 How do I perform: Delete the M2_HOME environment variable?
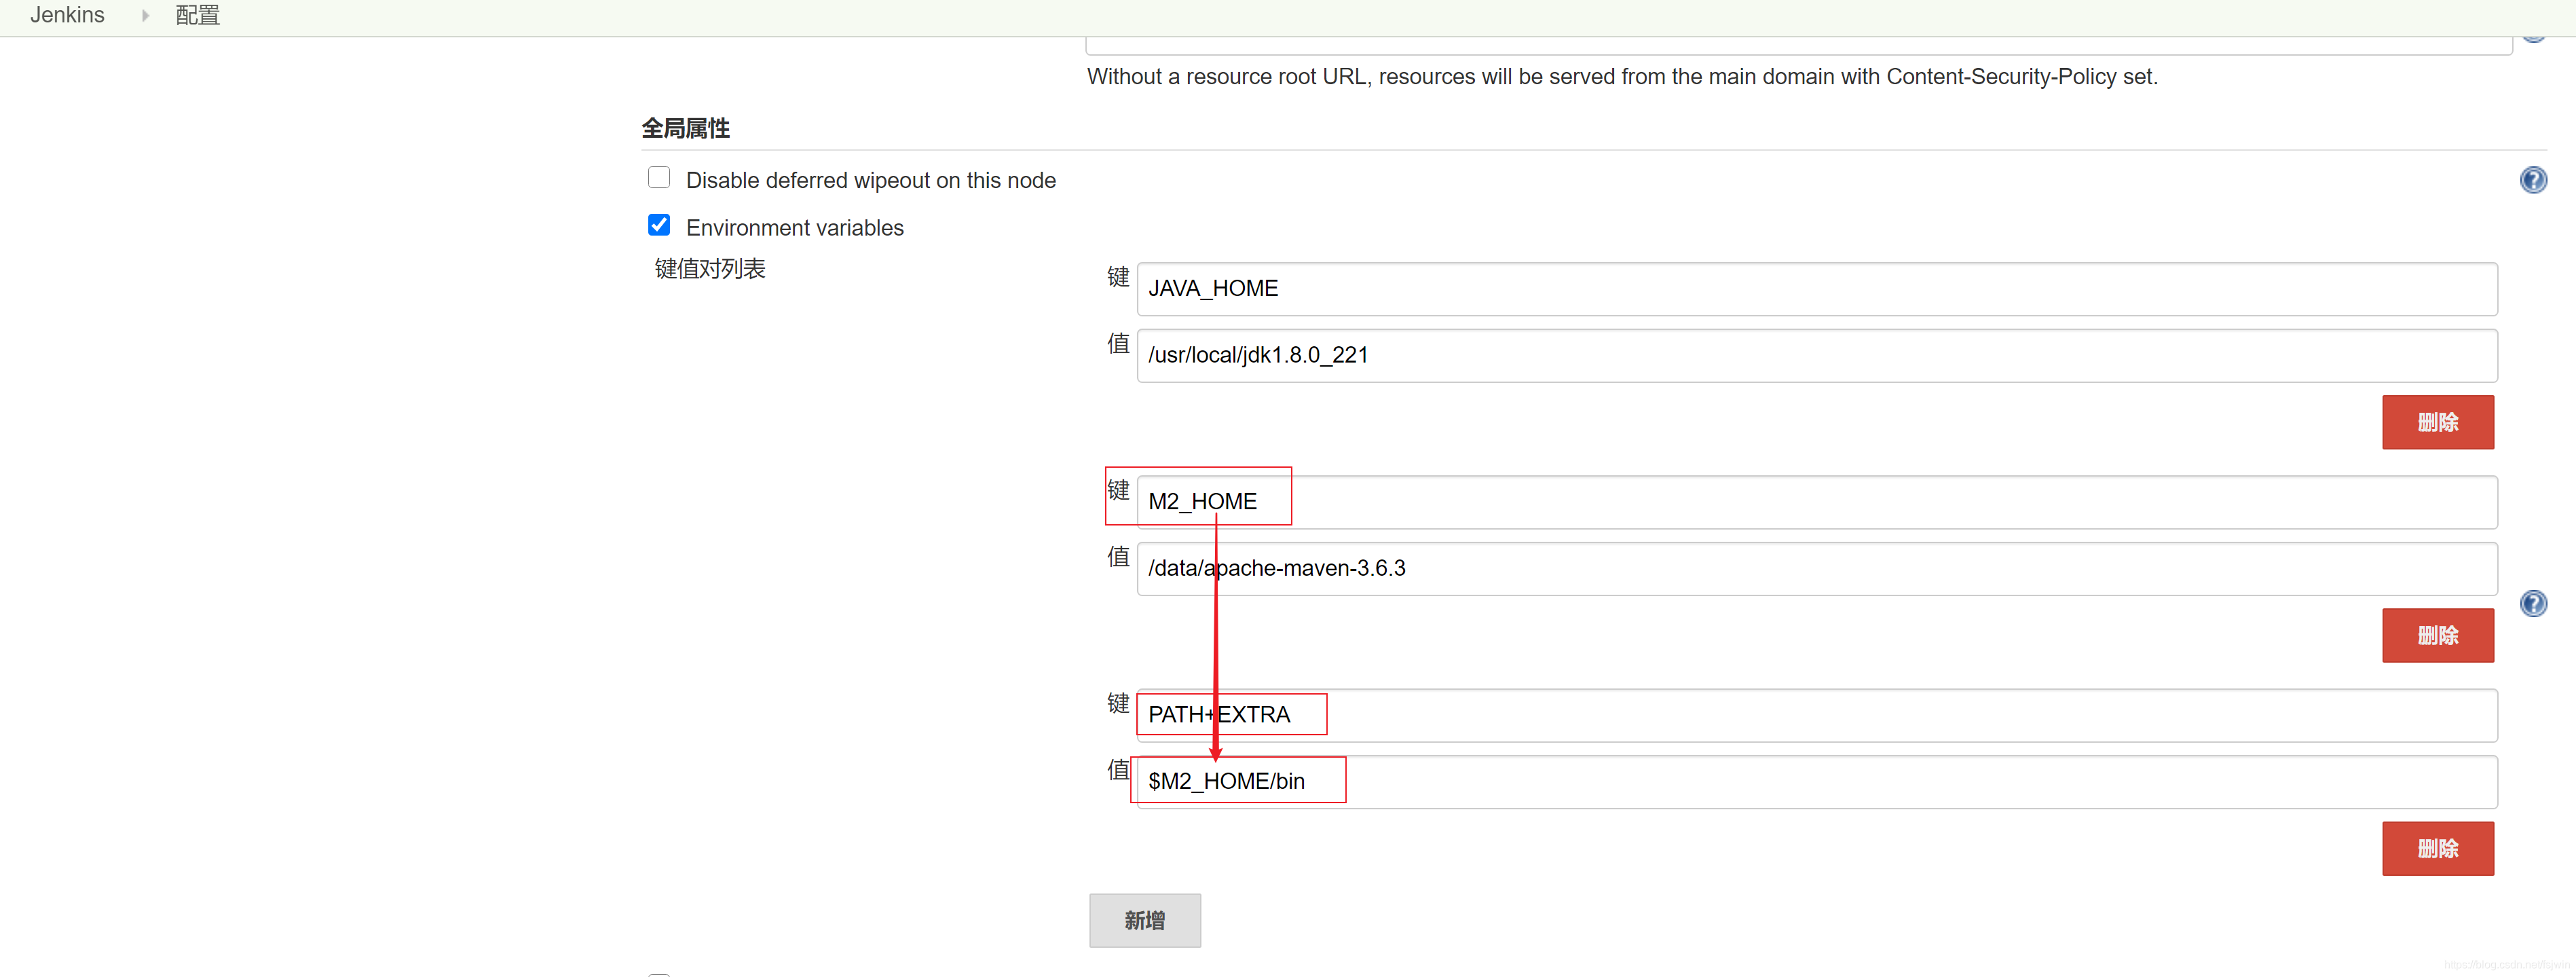click(x=2437, y=635)
